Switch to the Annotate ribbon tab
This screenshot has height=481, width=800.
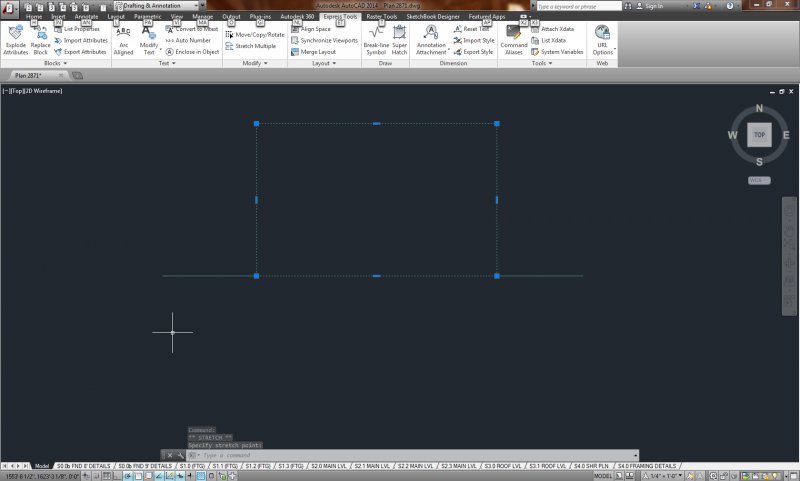pos(86,17)
